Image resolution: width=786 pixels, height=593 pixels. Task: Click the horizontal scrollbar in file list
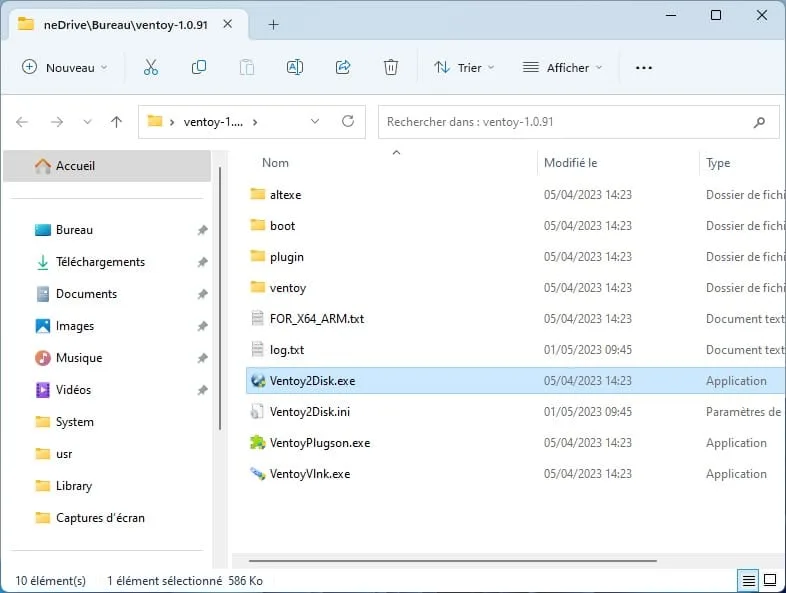point(453,561)
